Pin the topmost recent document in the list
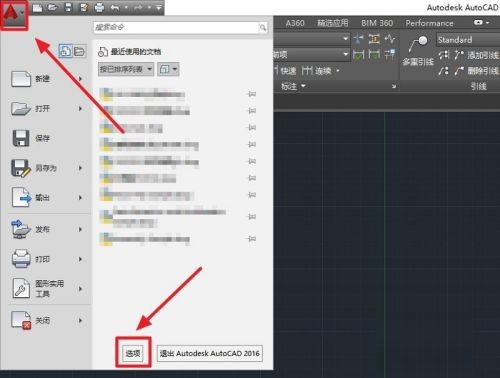Image resolution: width=500 pixels, height=378 pixels. click(252, 94)
